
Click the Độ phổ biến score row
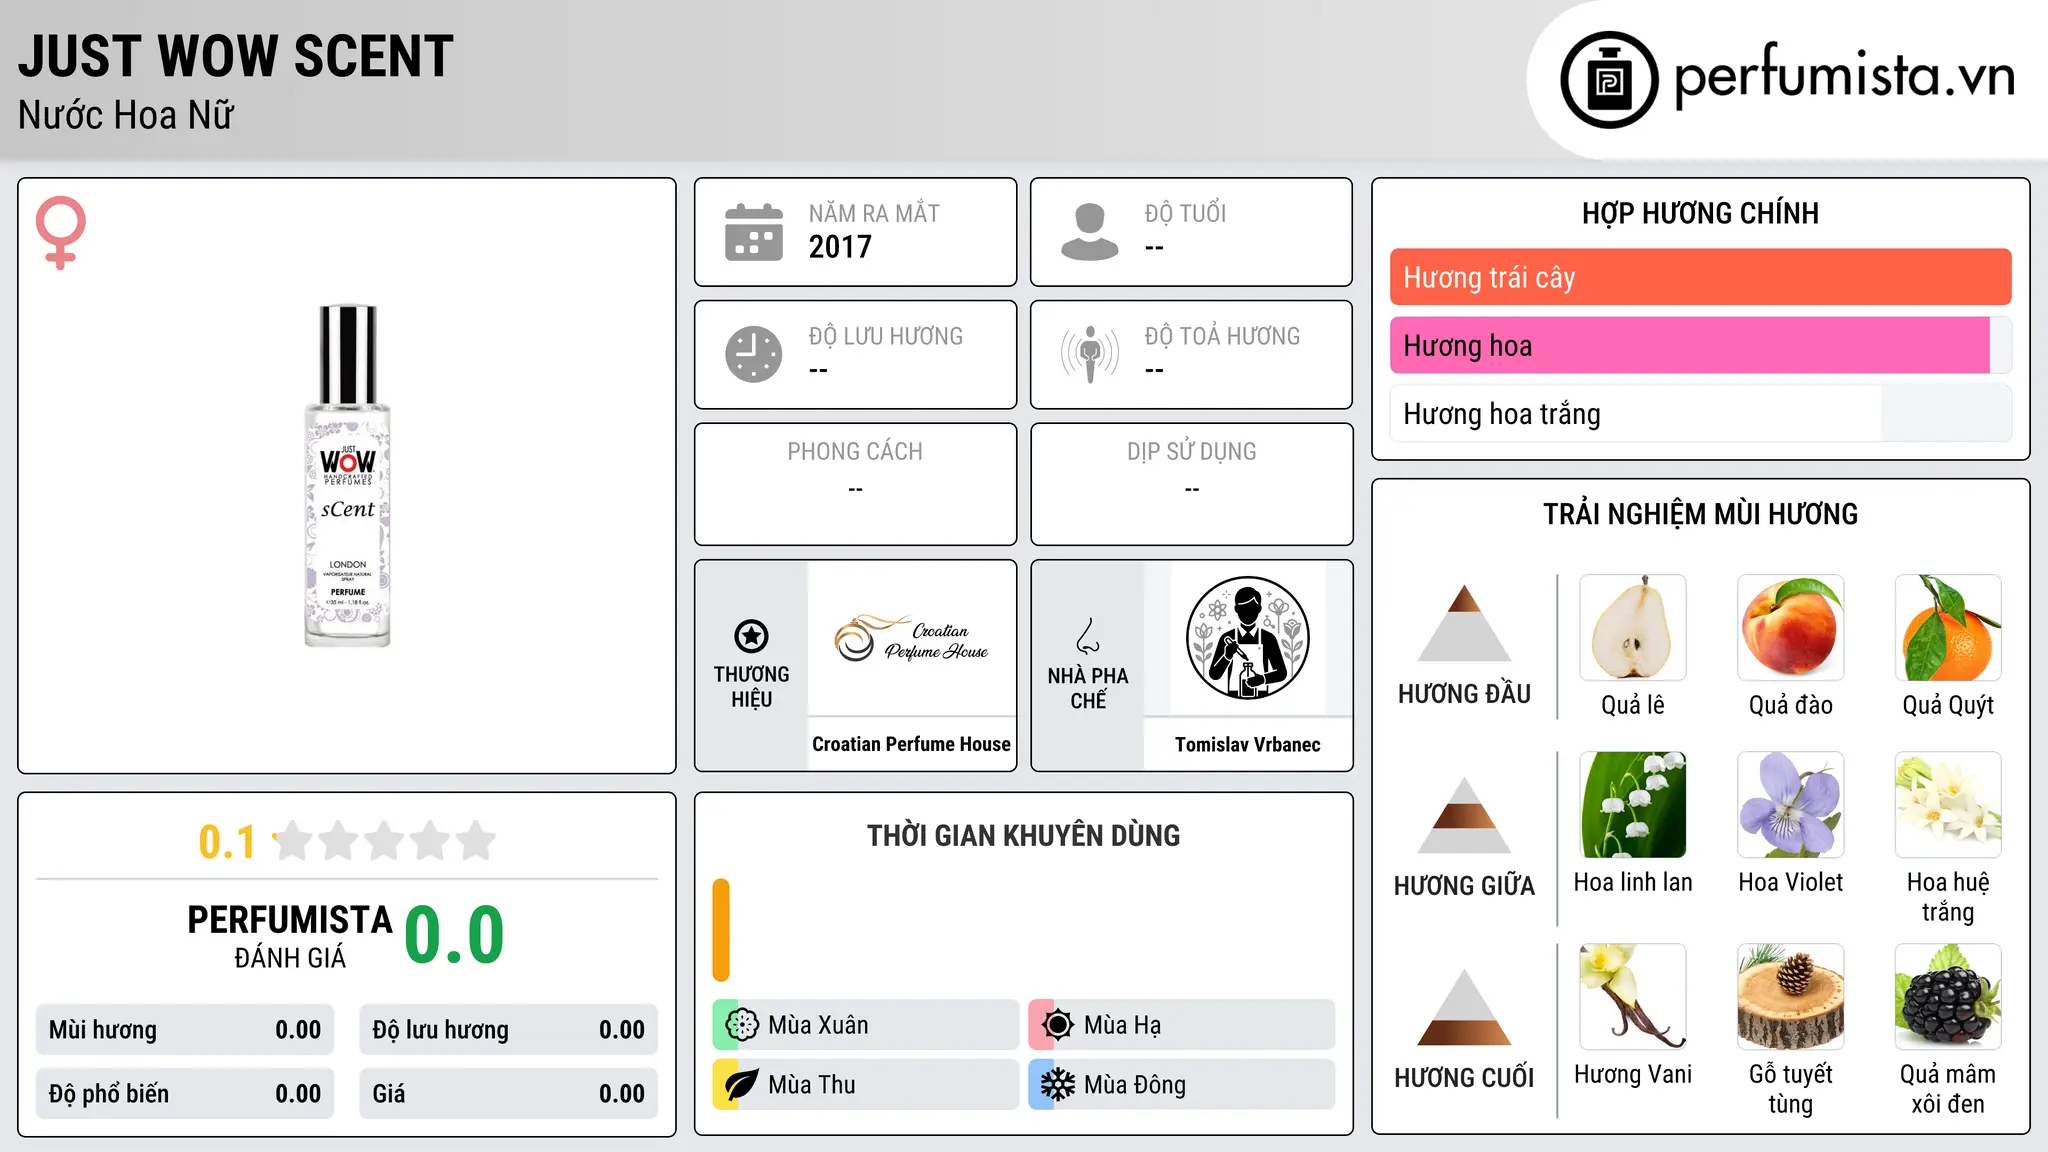click(x=185, y=1093)
